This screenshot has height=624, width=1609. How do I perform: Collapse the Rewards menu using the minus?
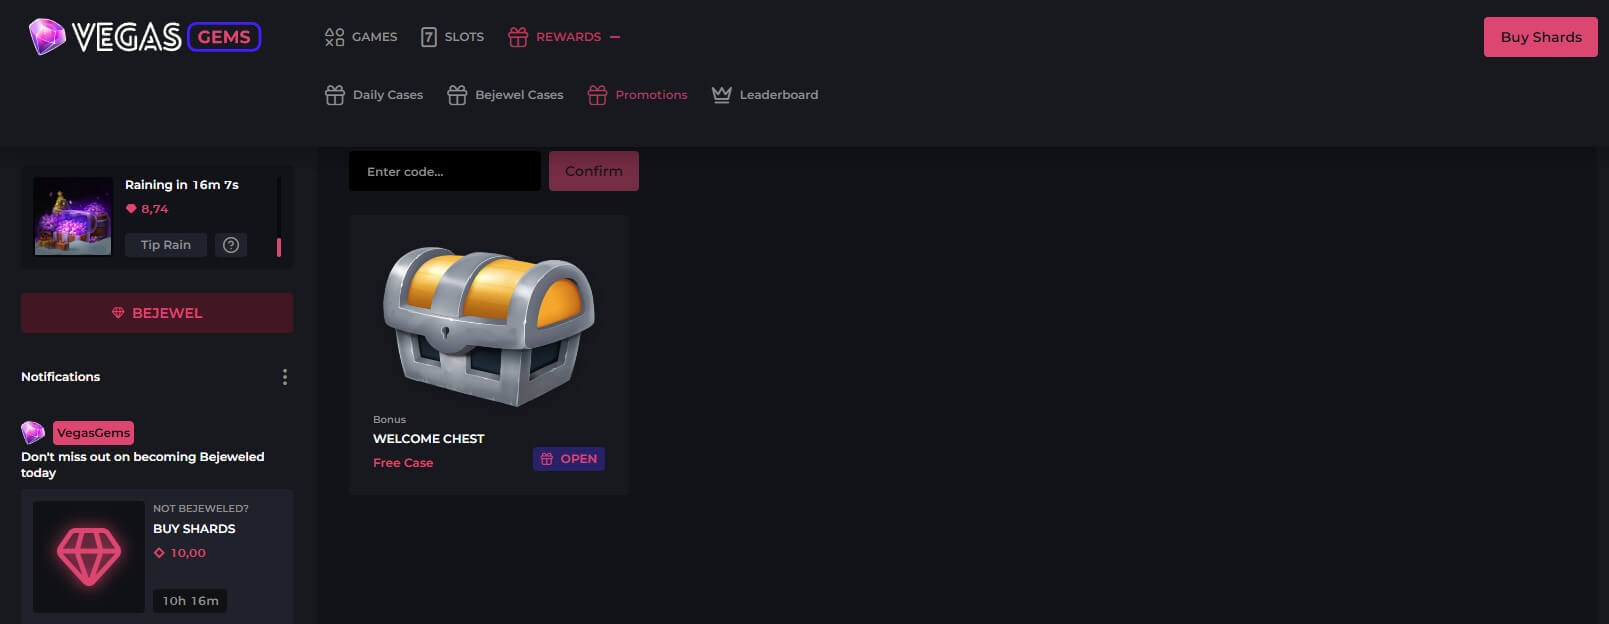point(615,37)
